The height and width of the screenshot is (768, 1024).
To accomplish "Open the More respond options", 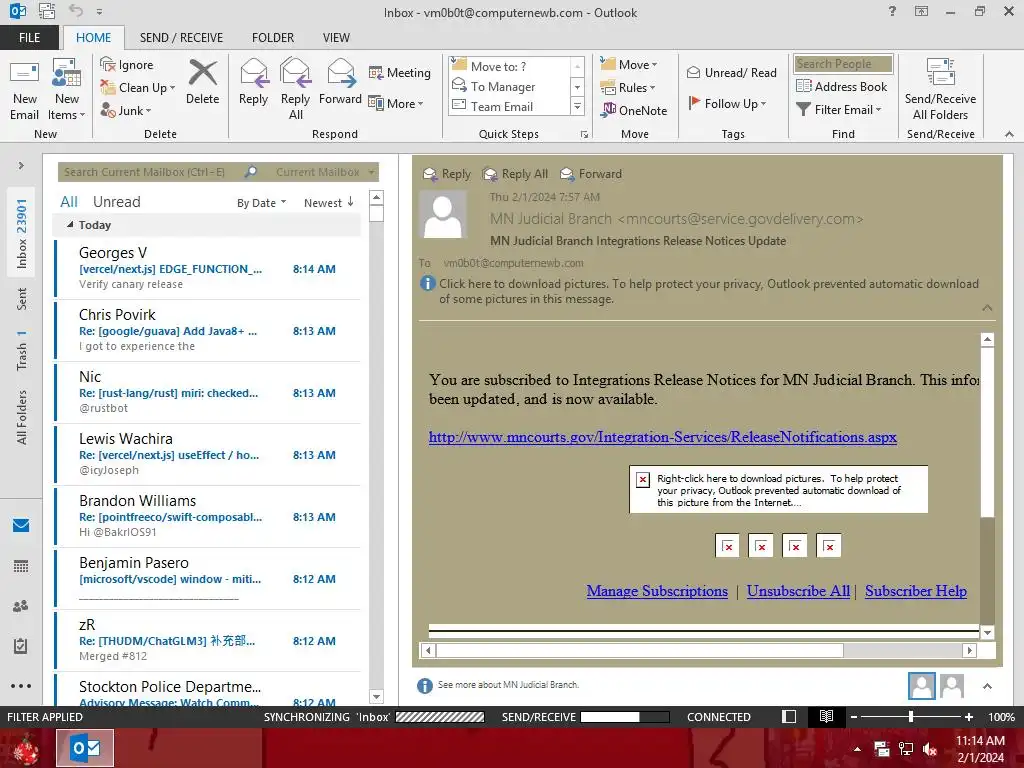I will (x=396, y=103).
